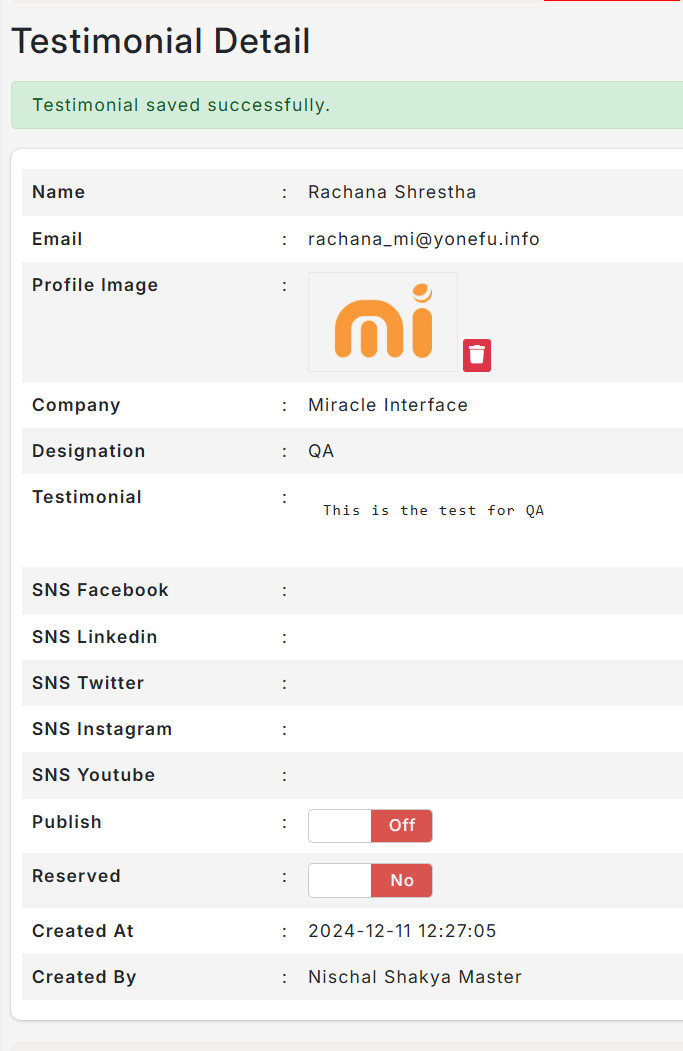The height and width of the screenshot is (1051, 683).
Task: Click the Created By Nischal Shakya Master
Action: pyautogui.click(x=415, y=977)
